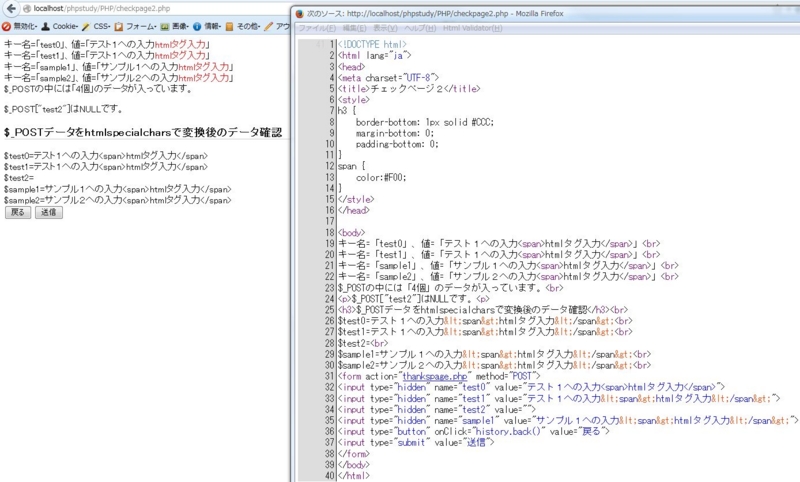The width and height of the screenshot is (800, 482).
Task: Click source line 37 submit input
Action: click(x=416, y=443)
